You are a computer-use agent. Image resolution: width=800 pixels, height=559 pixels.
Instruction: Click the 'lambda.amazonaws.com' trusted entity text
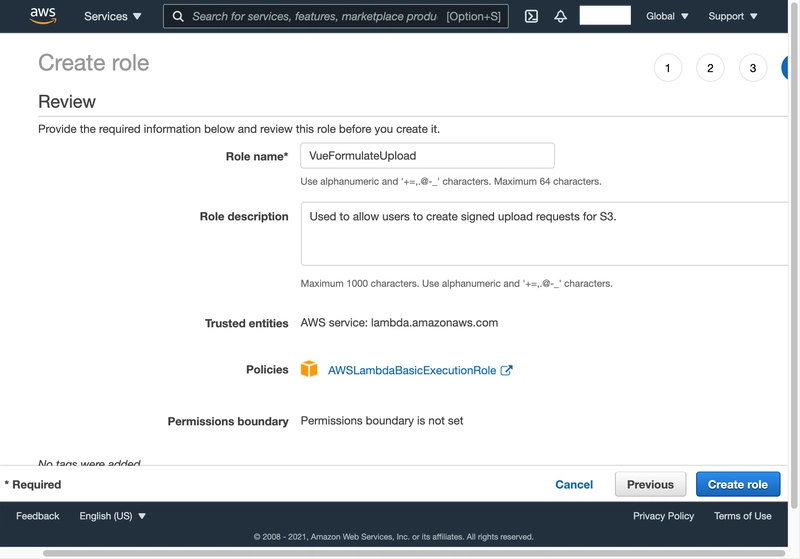(434, 323)
